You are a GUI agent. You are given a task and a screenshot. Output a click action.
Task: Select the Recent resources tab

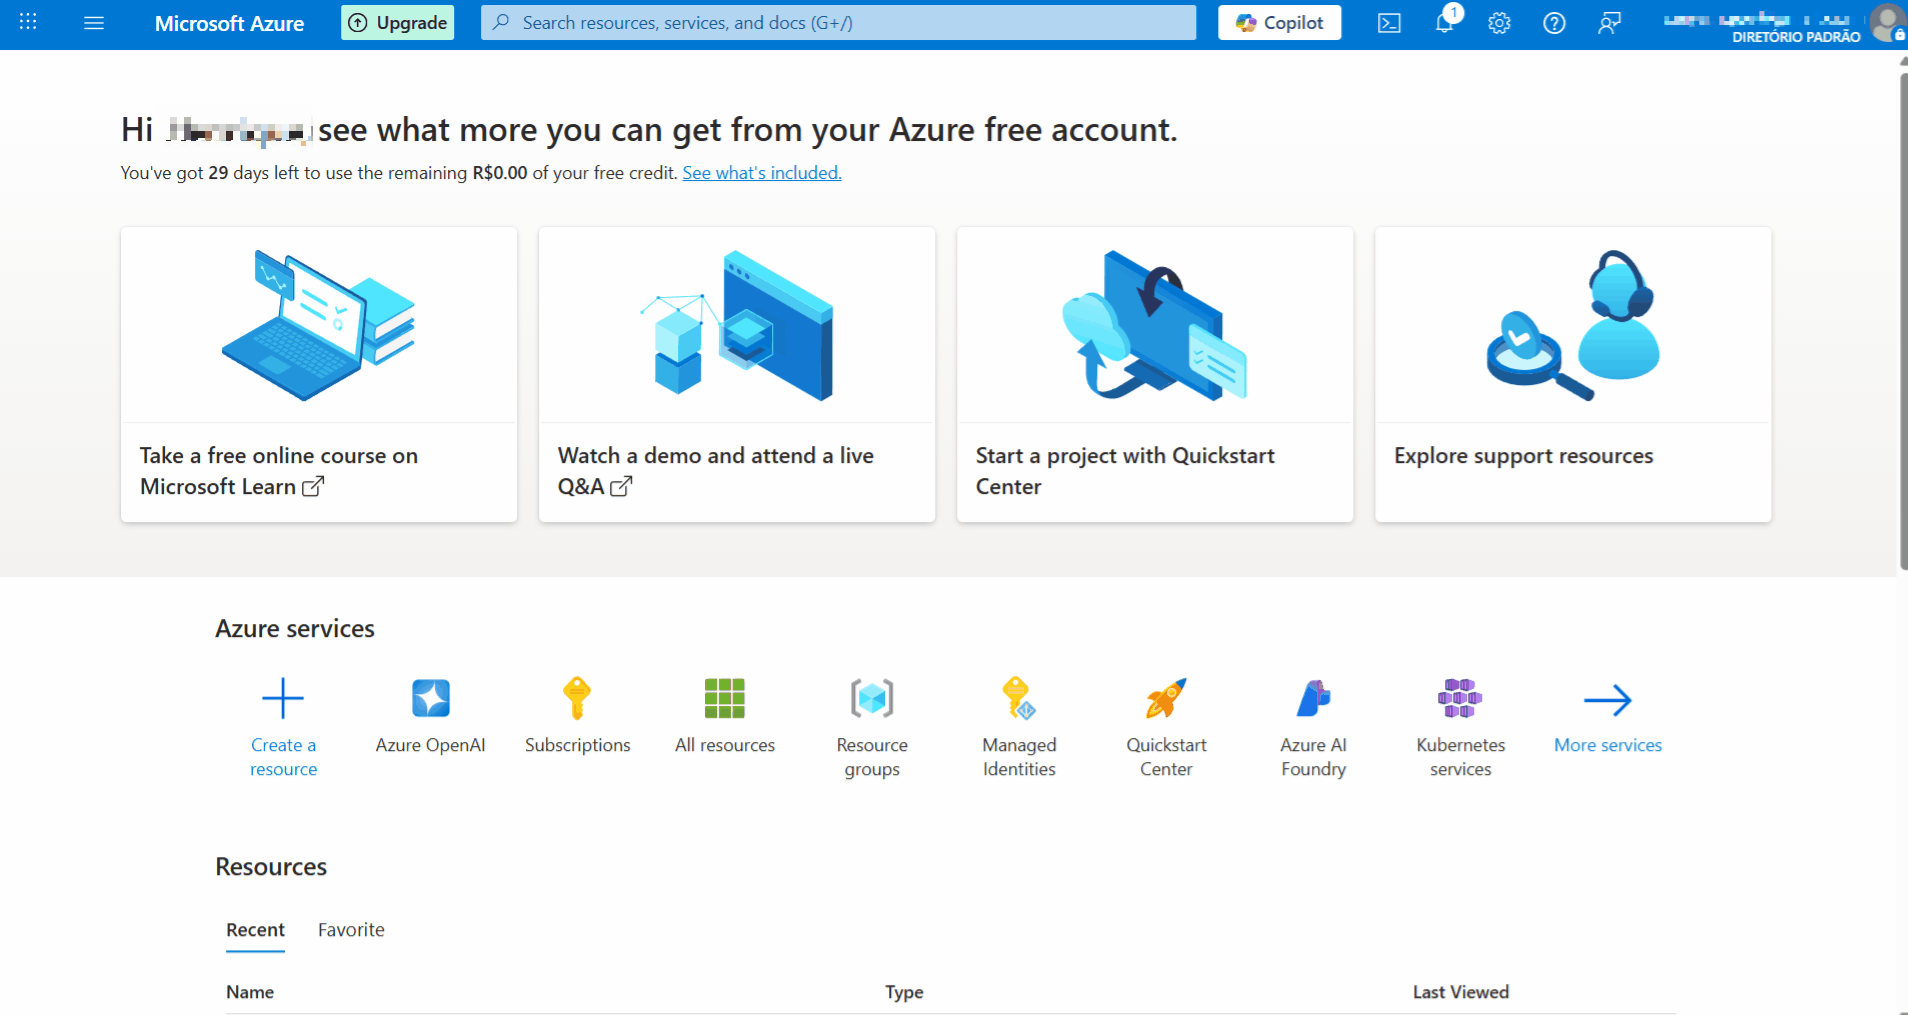click(x=255, y=930)
